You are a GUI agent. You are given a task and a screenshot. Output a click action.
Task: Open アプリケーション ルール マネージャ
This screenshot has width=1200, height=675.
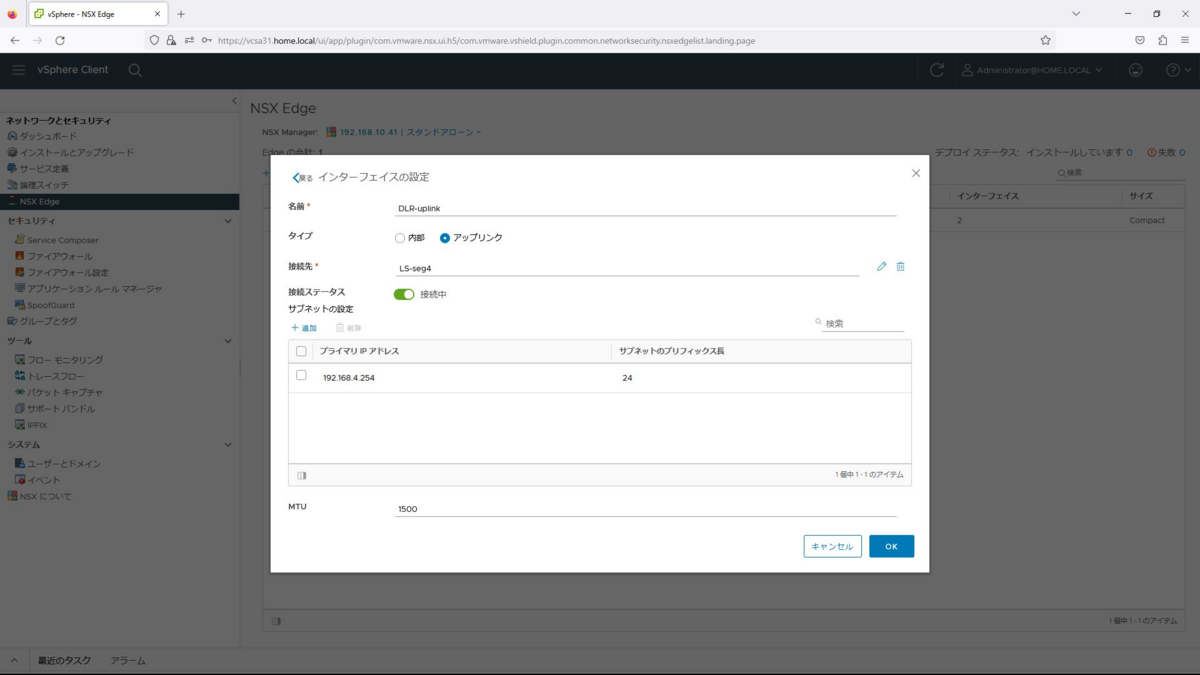pyautogui.click(x=94, y=288)
